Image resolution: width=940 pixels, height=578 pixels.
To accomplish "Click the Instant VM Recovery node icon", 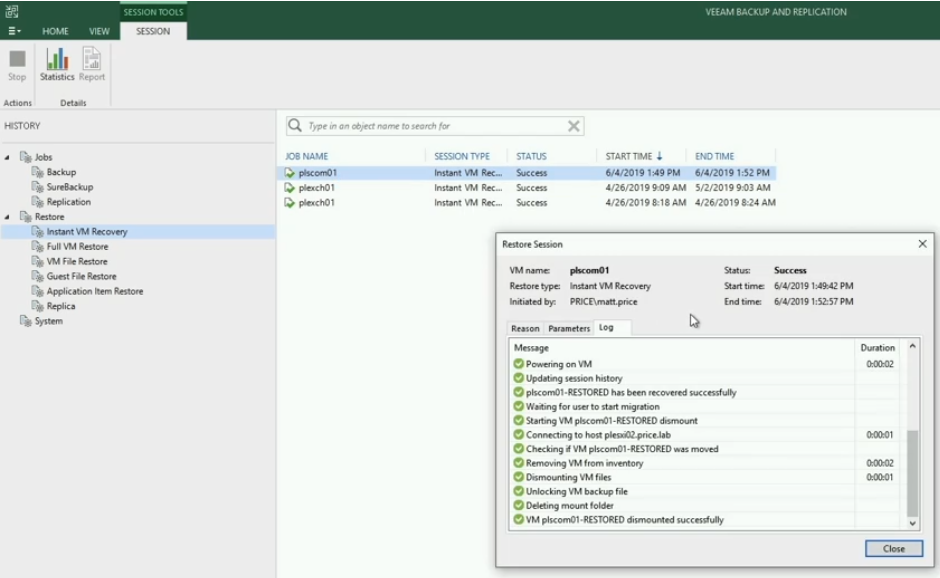I will coord(38,231).
